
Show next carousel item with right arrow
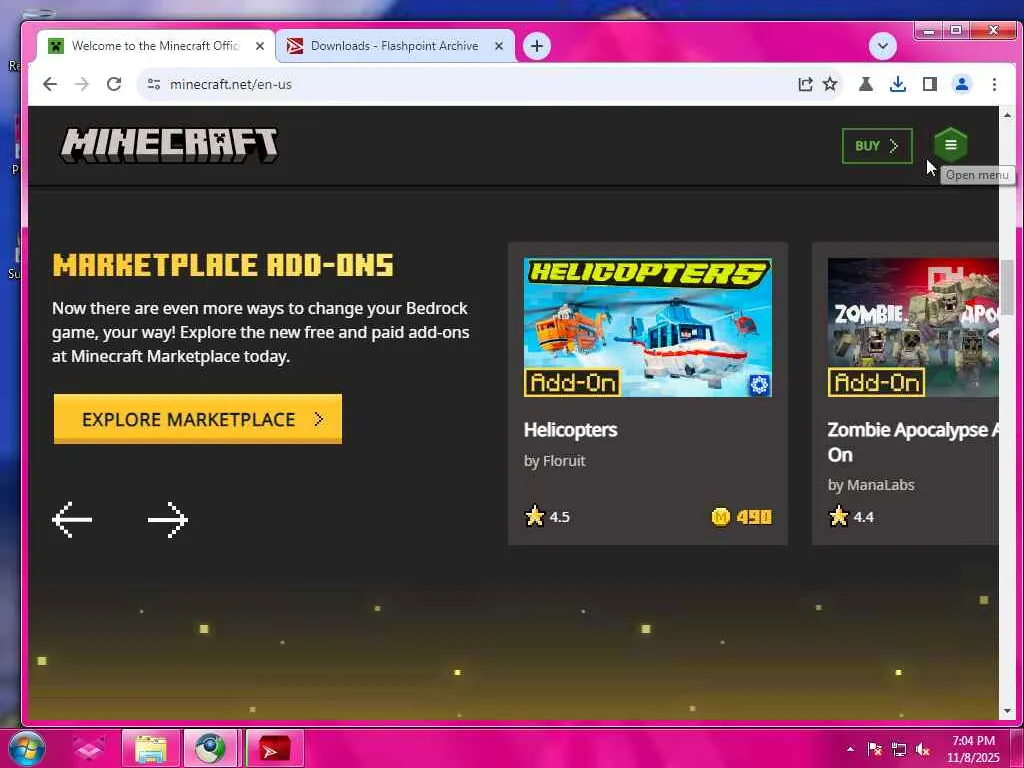pyautogui.click(x=168, y=520)
